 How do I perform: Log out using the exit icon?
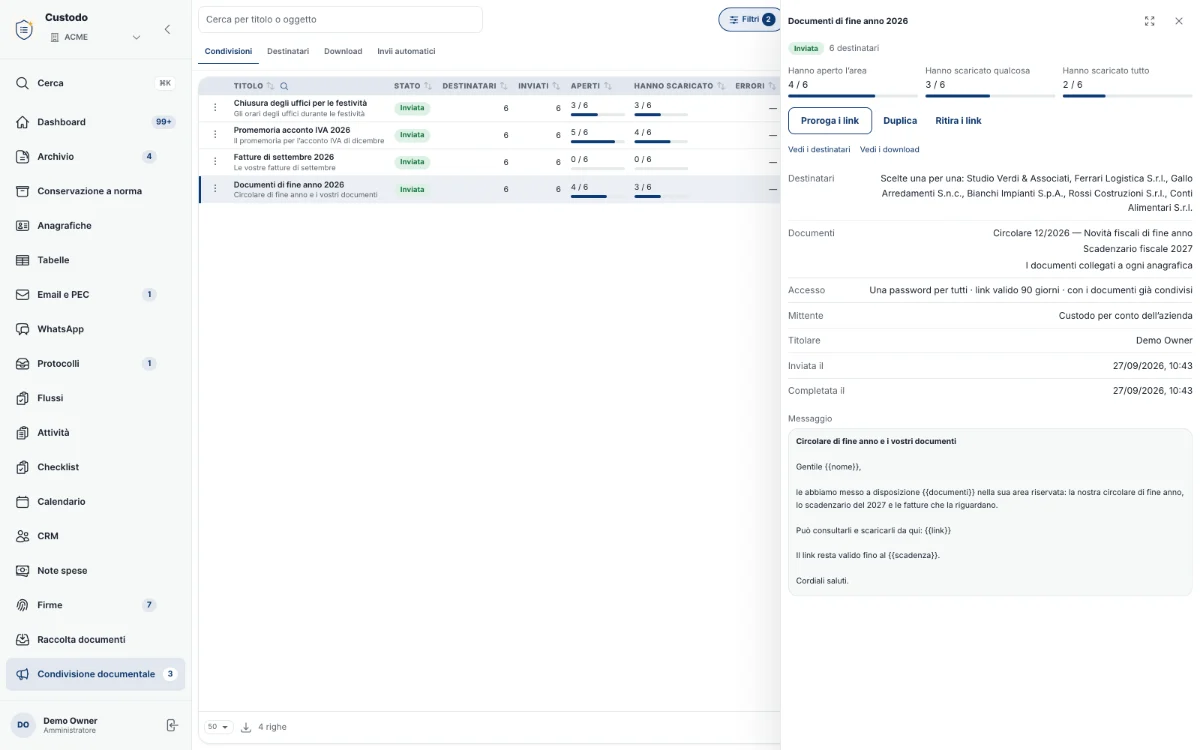click(171, 725)
